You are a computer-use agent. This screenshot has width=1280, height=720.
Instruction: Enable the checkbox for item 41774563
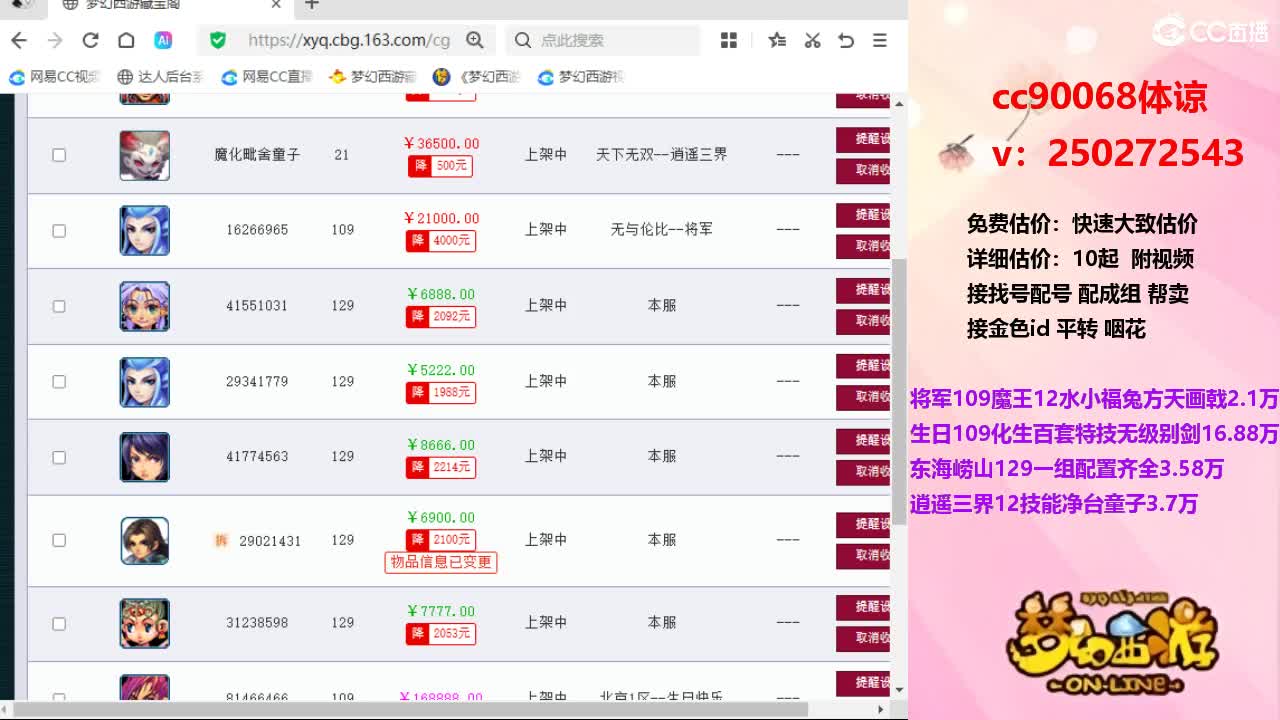(59, 457)
